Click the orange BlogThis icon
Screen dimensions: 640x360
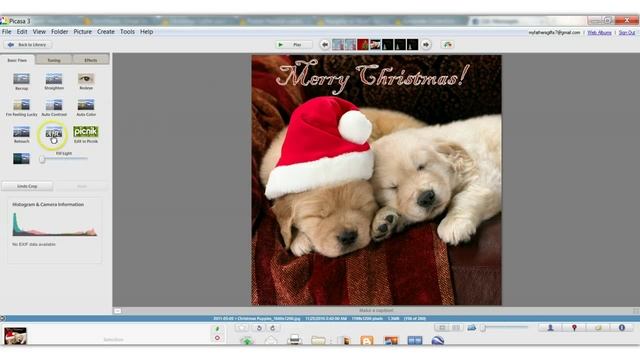367,340
